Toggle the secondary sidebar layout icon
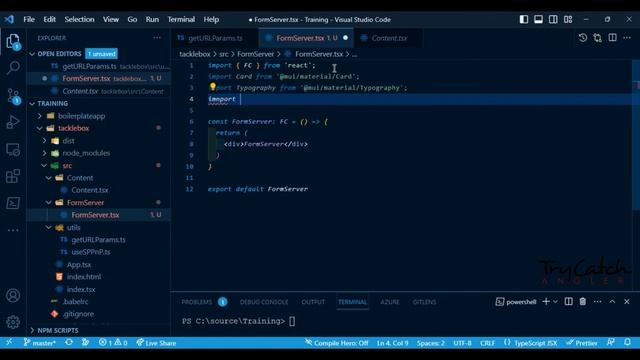 coord(553,19)
